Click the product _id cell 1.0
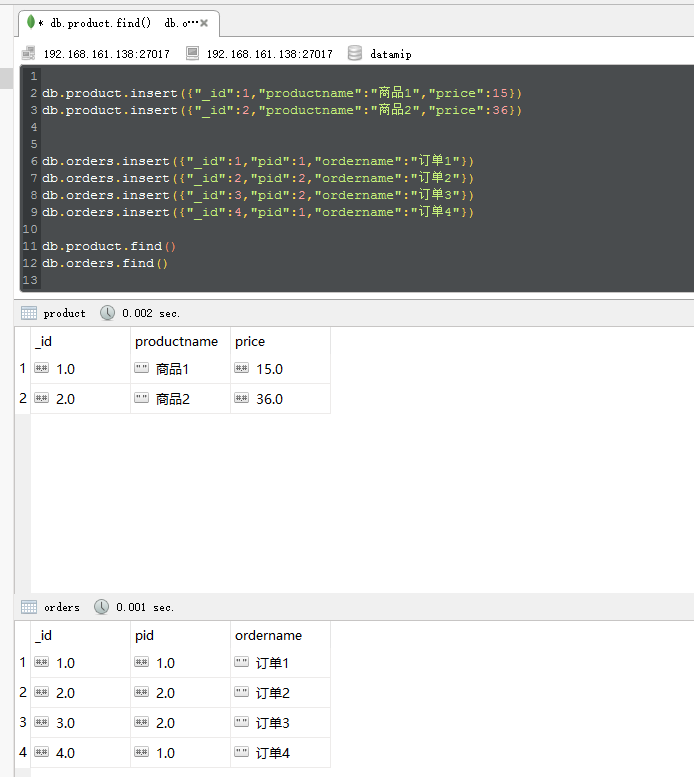 (x=80, y=369)
